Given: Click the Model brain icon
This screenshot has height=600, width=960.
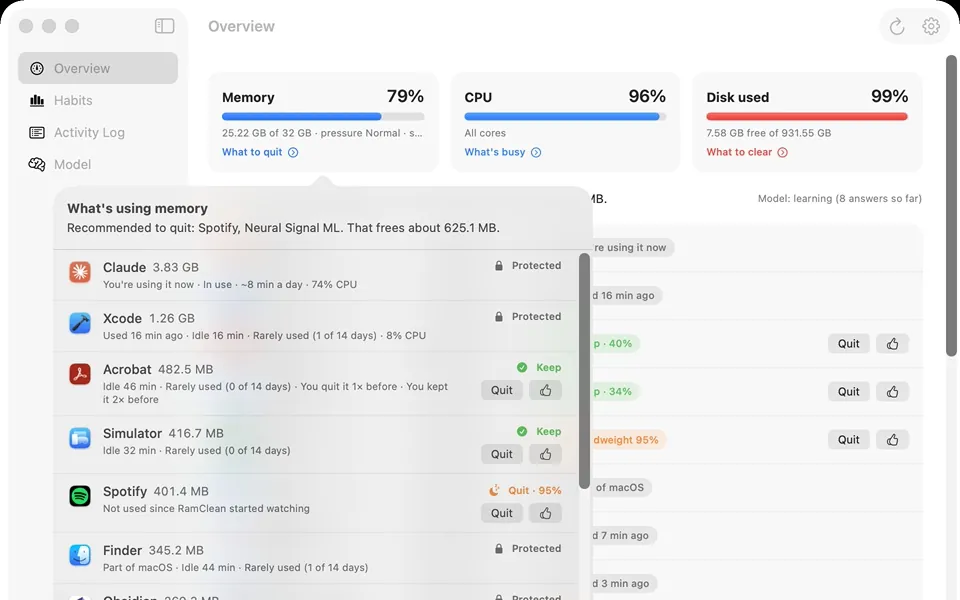Looking at the screenshot, I should (37, 164).
